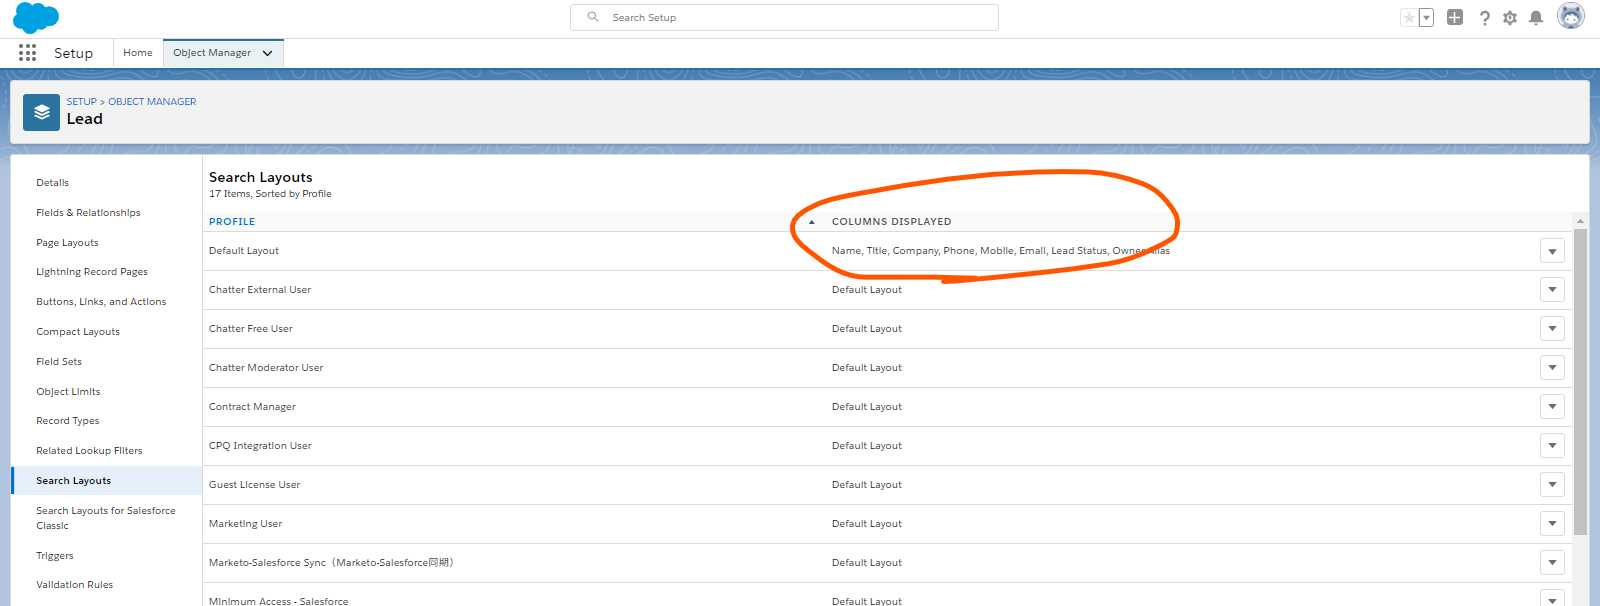1600x606 pixels.
Task: Open the Marketing User row dropdown
Action: [x=1552, y=524]
